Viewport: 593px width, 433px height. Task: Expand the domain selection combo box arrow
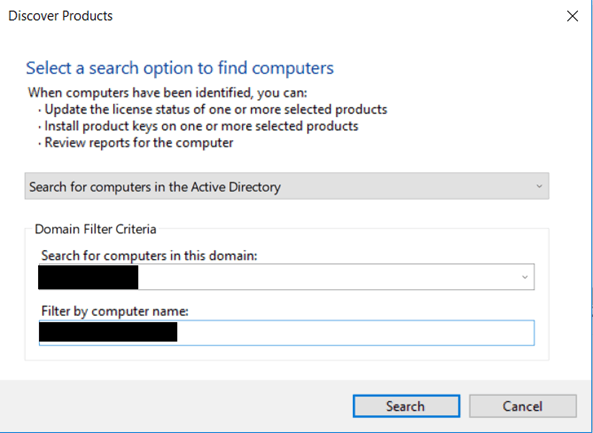point(525,277)
